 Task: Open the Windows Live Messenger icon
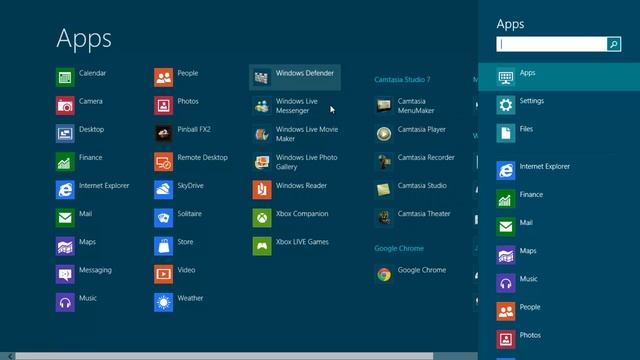(x=262, y=106)
